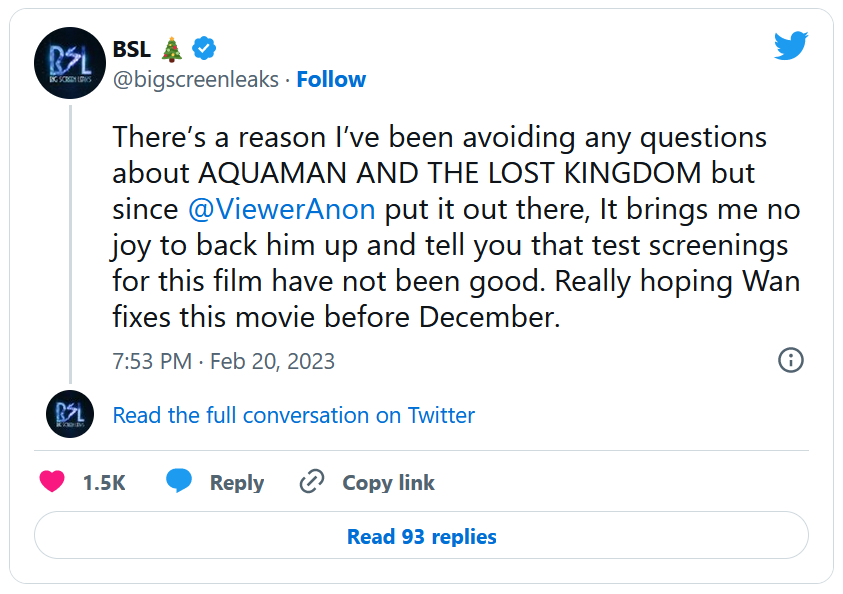Click the reply speech bubble icon
This screenshot has height=594, width=843.
(x=179, y=482)
